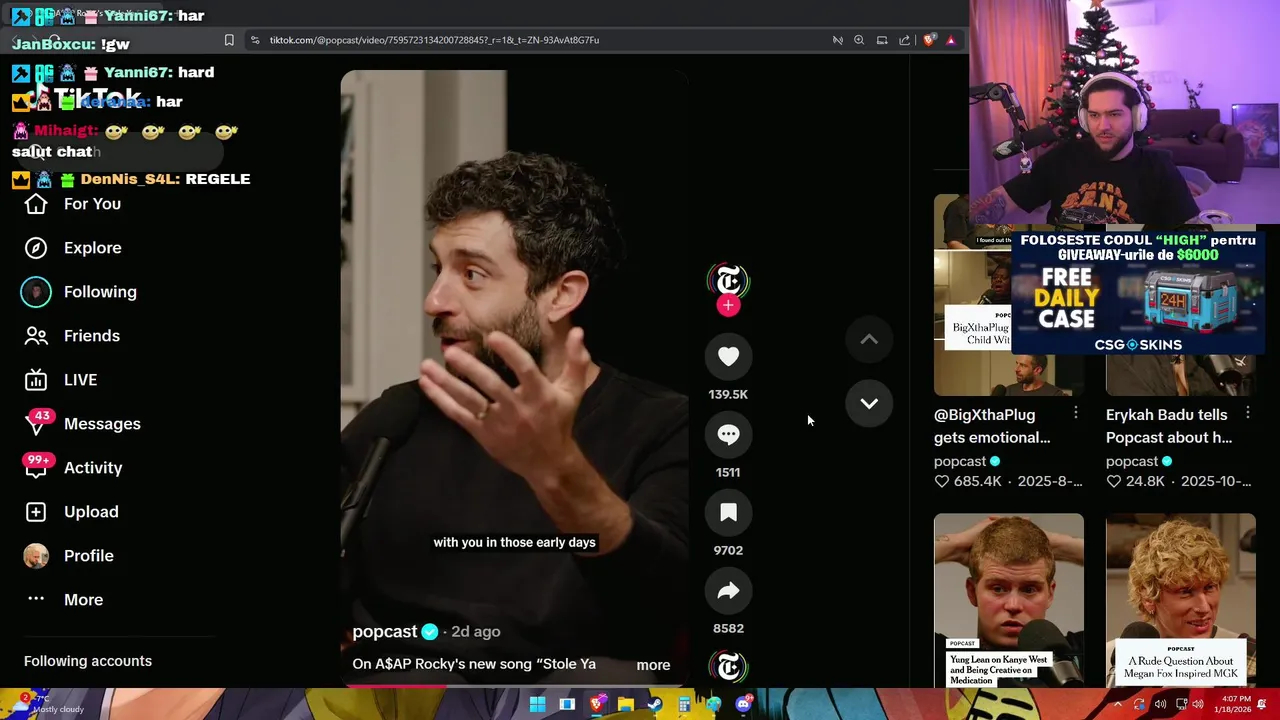The width and height of the screenshot is (1280, 720).
Task: Open the site settings icon in the address bar
Action: point(255,40)
